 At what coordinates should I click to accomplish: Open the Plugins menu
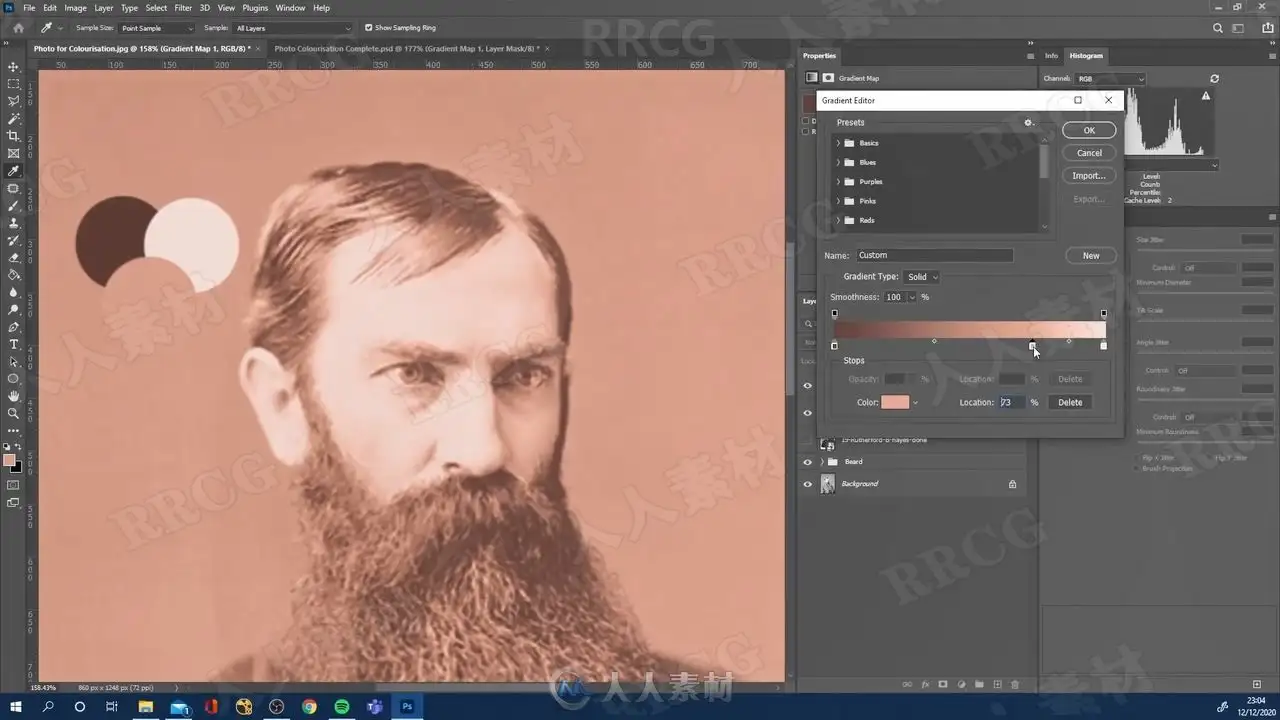point(255,8)
